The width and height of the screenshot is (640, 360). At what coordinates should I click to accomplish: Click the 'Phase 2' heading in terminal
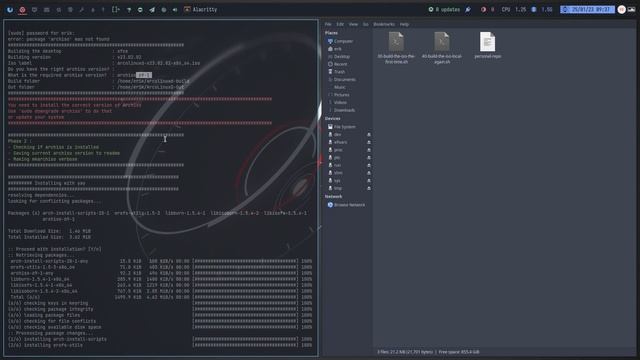point(20,141)
